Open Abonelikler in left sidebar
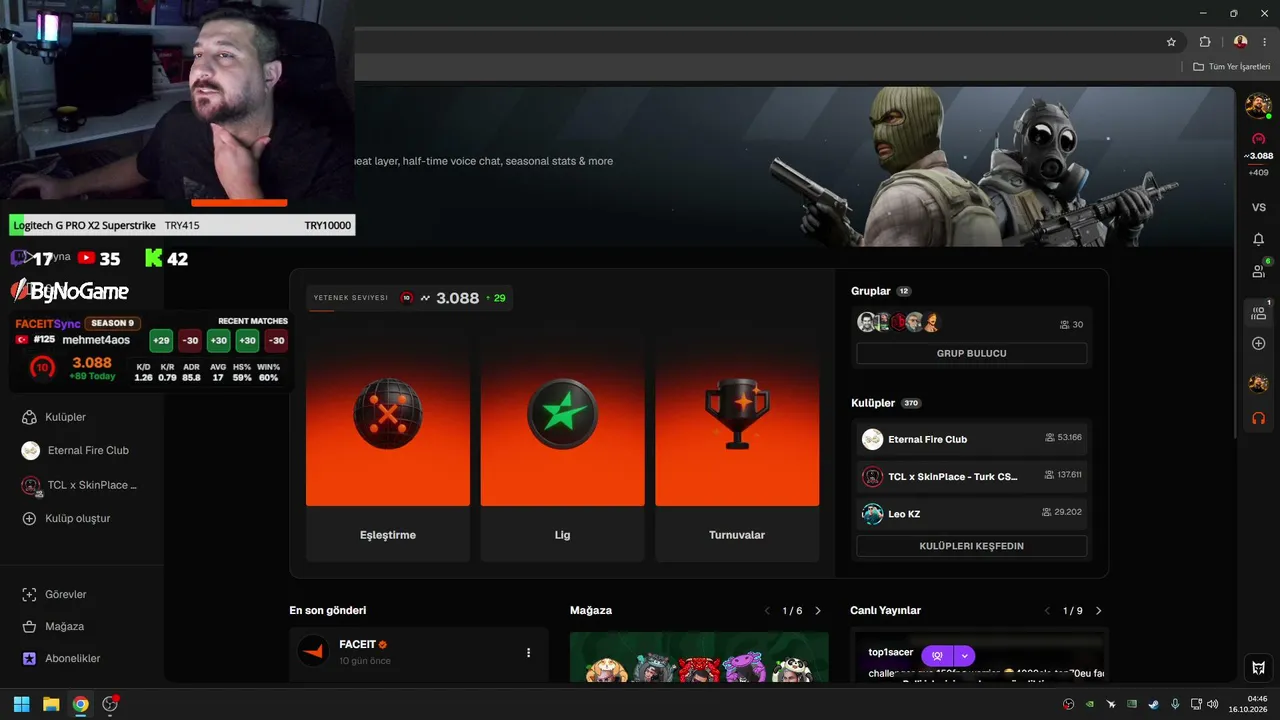The height and width of the screenshot is (720, 1280). pyautogui.click(x=62, y=658)
